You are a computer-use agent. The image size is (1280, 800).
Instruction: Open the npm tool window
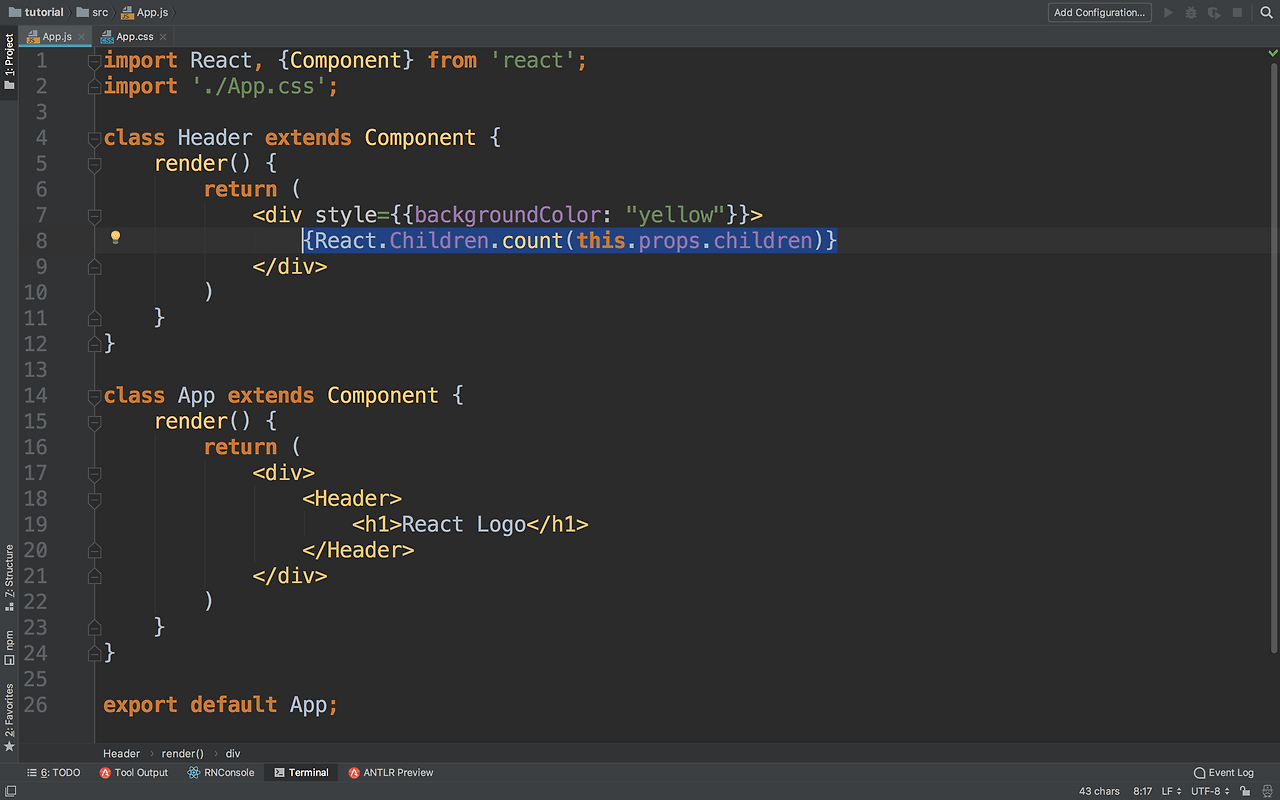click(x=9, y=647)
